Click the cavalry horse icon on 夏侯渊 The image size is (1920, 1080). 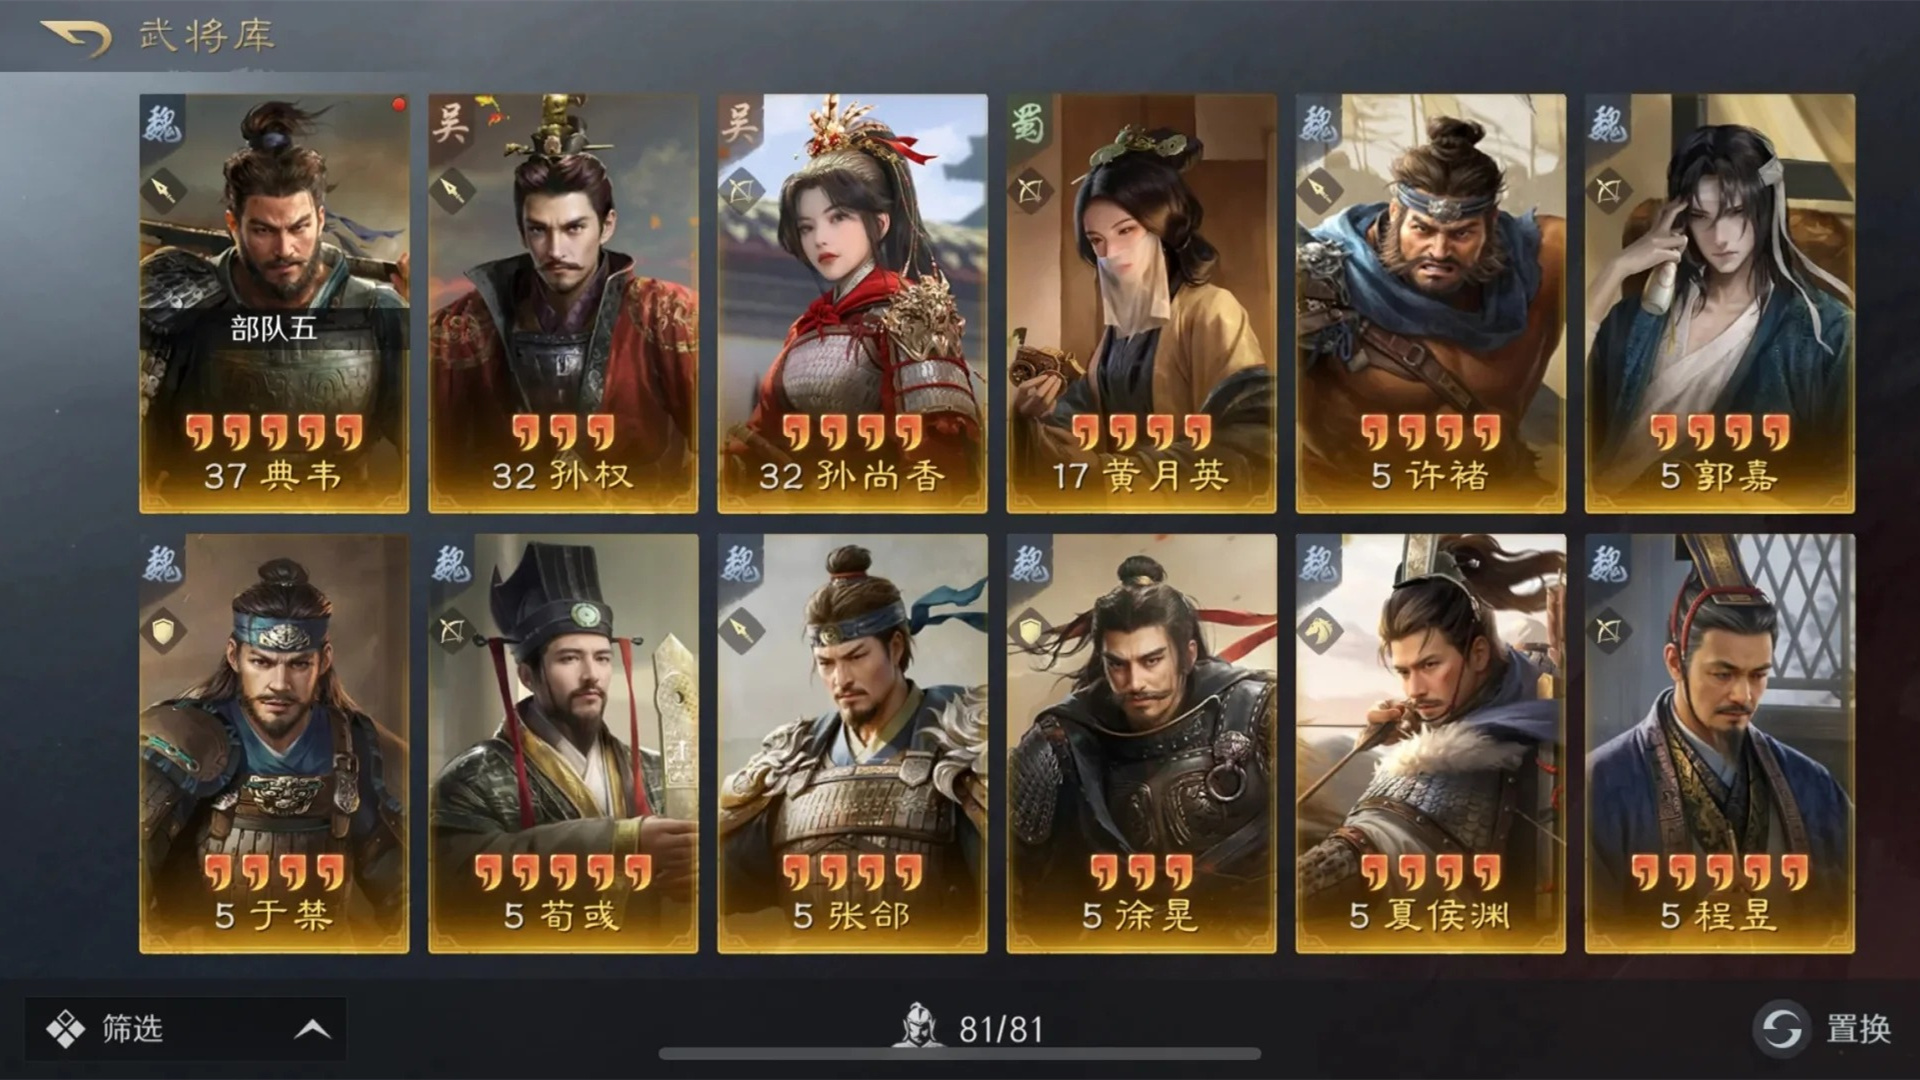[1318, 630]
